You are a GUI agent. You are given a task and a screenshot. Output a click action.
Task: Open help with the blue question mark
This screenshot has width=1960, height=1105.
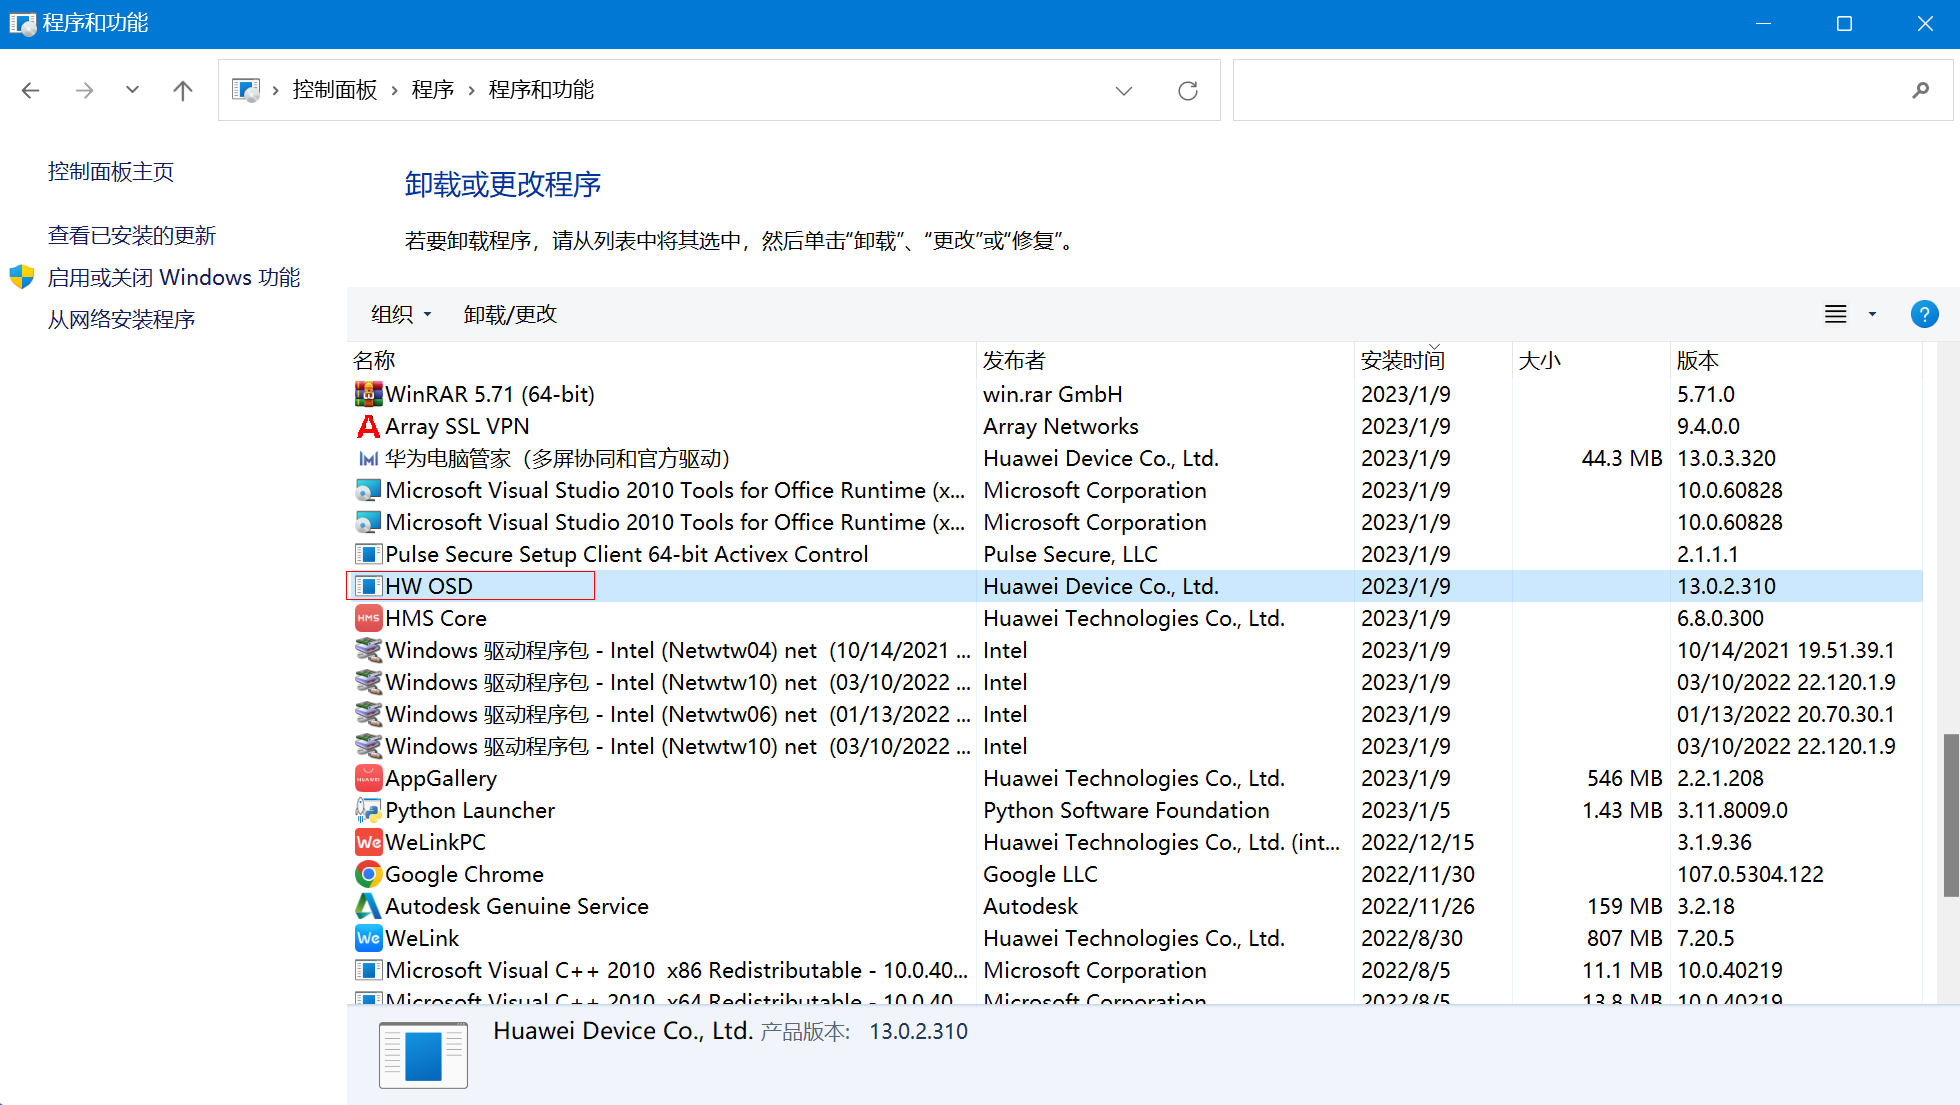pyautogui.click(x=1924, y=314)
